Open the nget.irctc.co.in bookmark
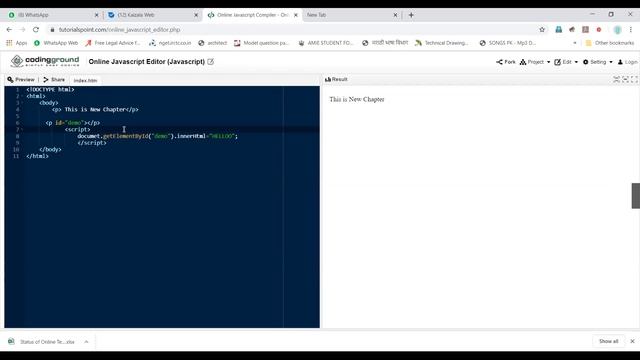Screen dimensions: 640x360 coord(170,43)
